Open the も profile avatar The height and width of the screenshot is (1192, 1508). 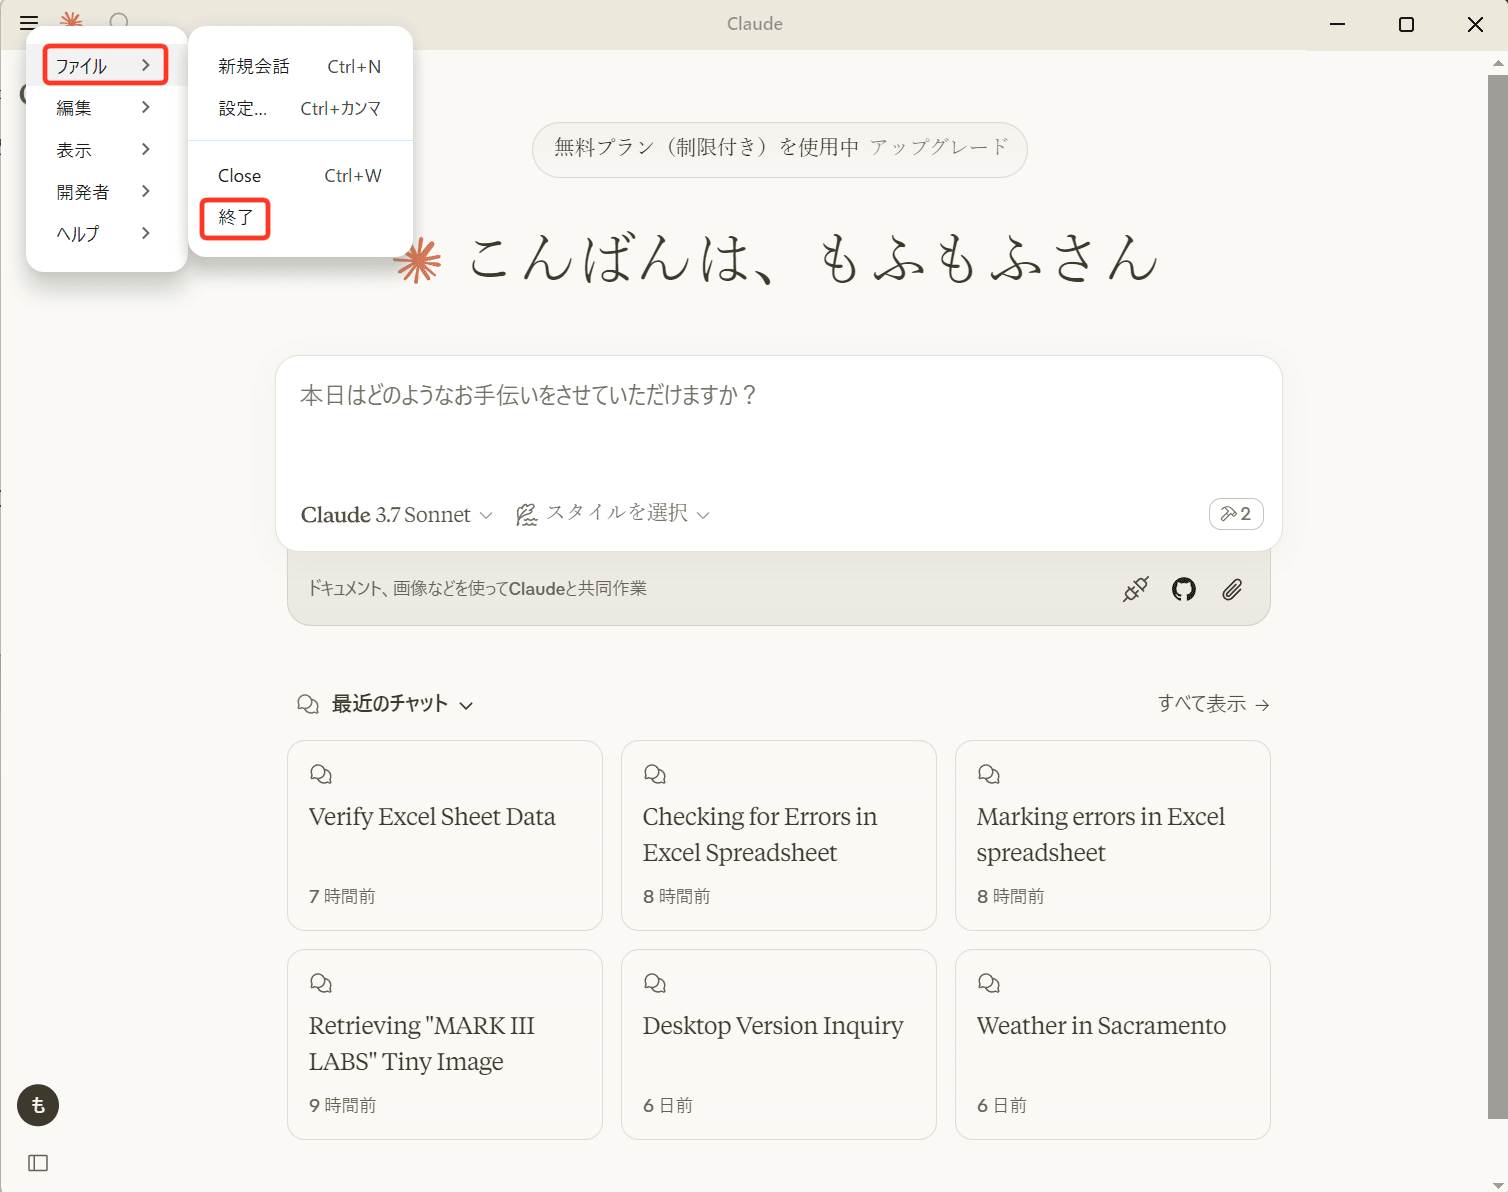(37, 1105)
